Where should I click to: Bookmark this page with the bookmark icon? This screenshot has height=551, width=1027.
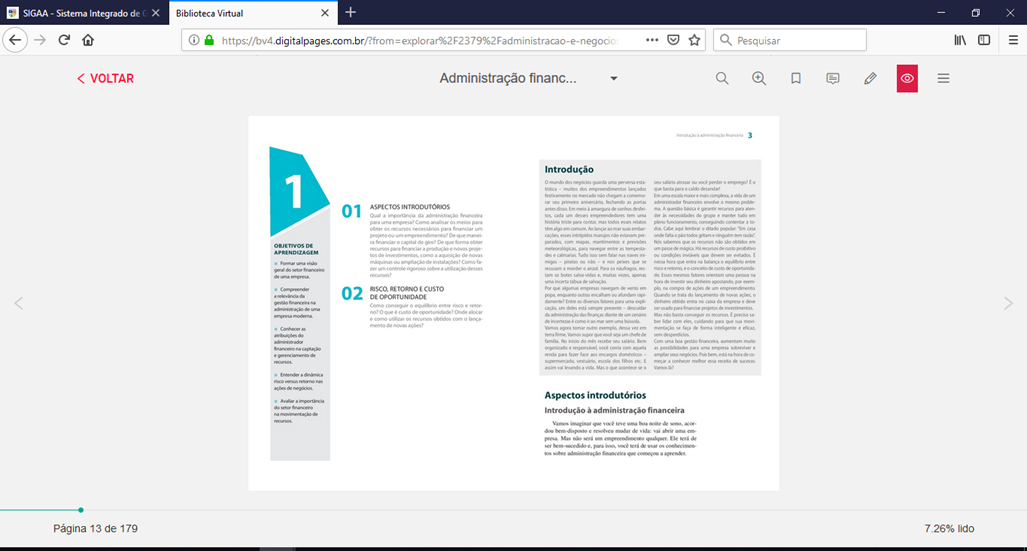pyautogui.click(x=796, y=78)
